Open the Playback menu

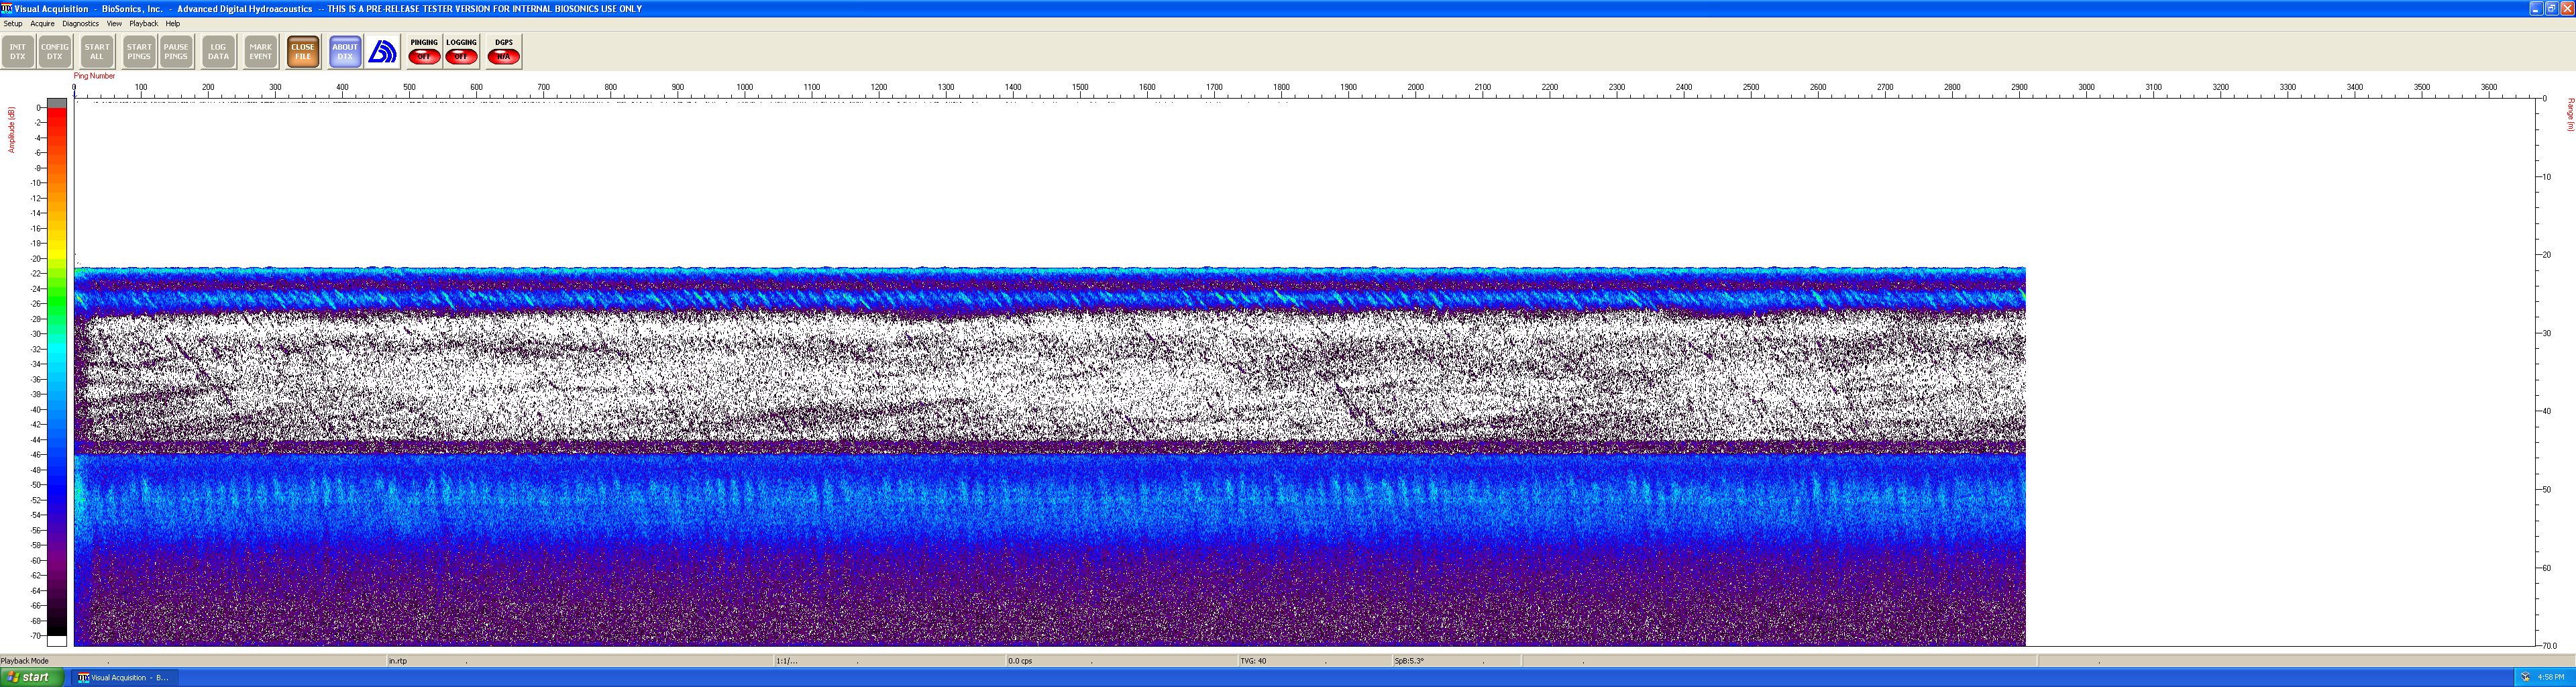click(x=143, y=23)
